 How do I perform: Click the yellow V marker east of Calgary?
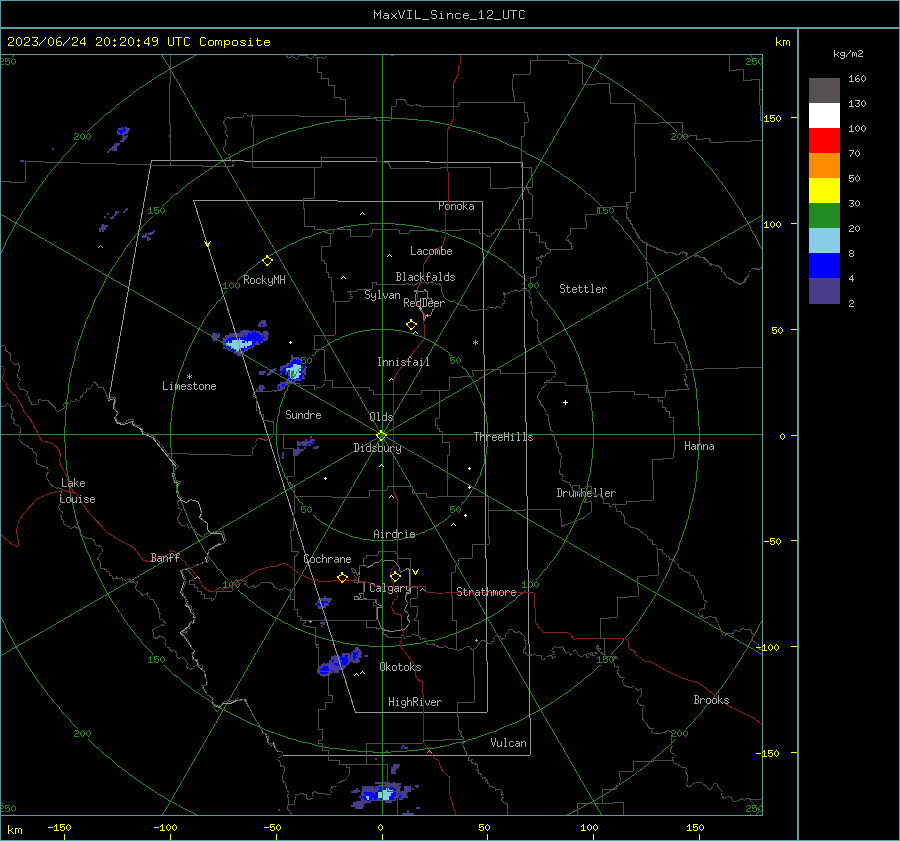(416, 572)
